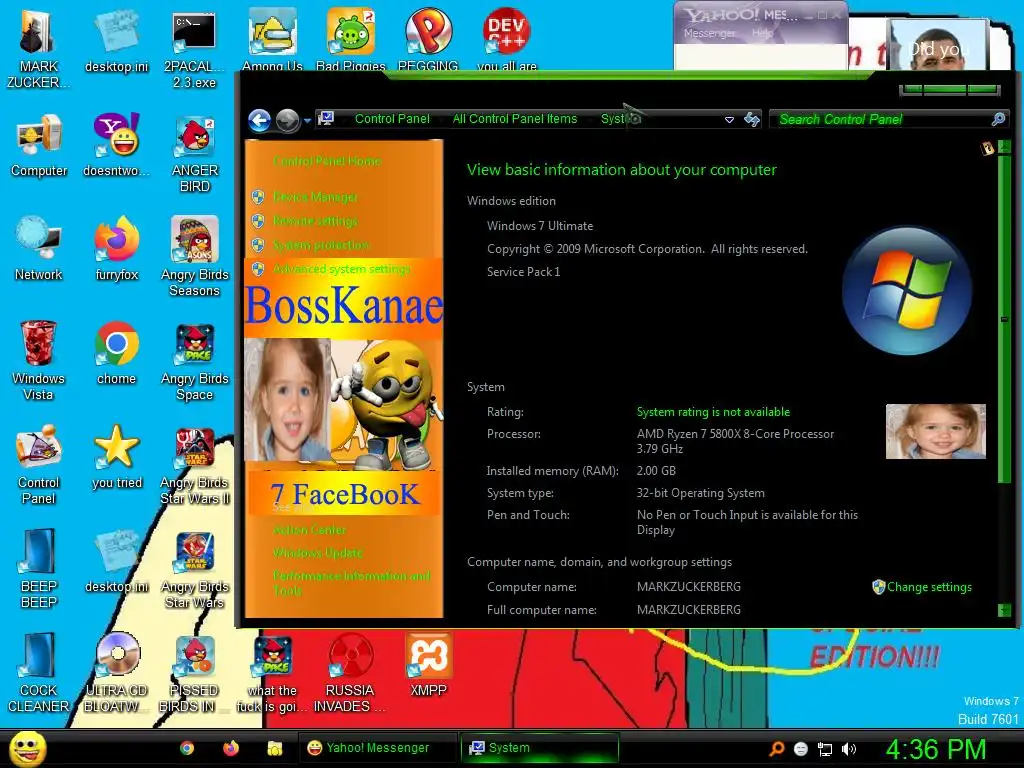The image size is (1024, 768).
Task: Switch to Yahoo! Messenger taskbar button
Action: click(377, 748)
